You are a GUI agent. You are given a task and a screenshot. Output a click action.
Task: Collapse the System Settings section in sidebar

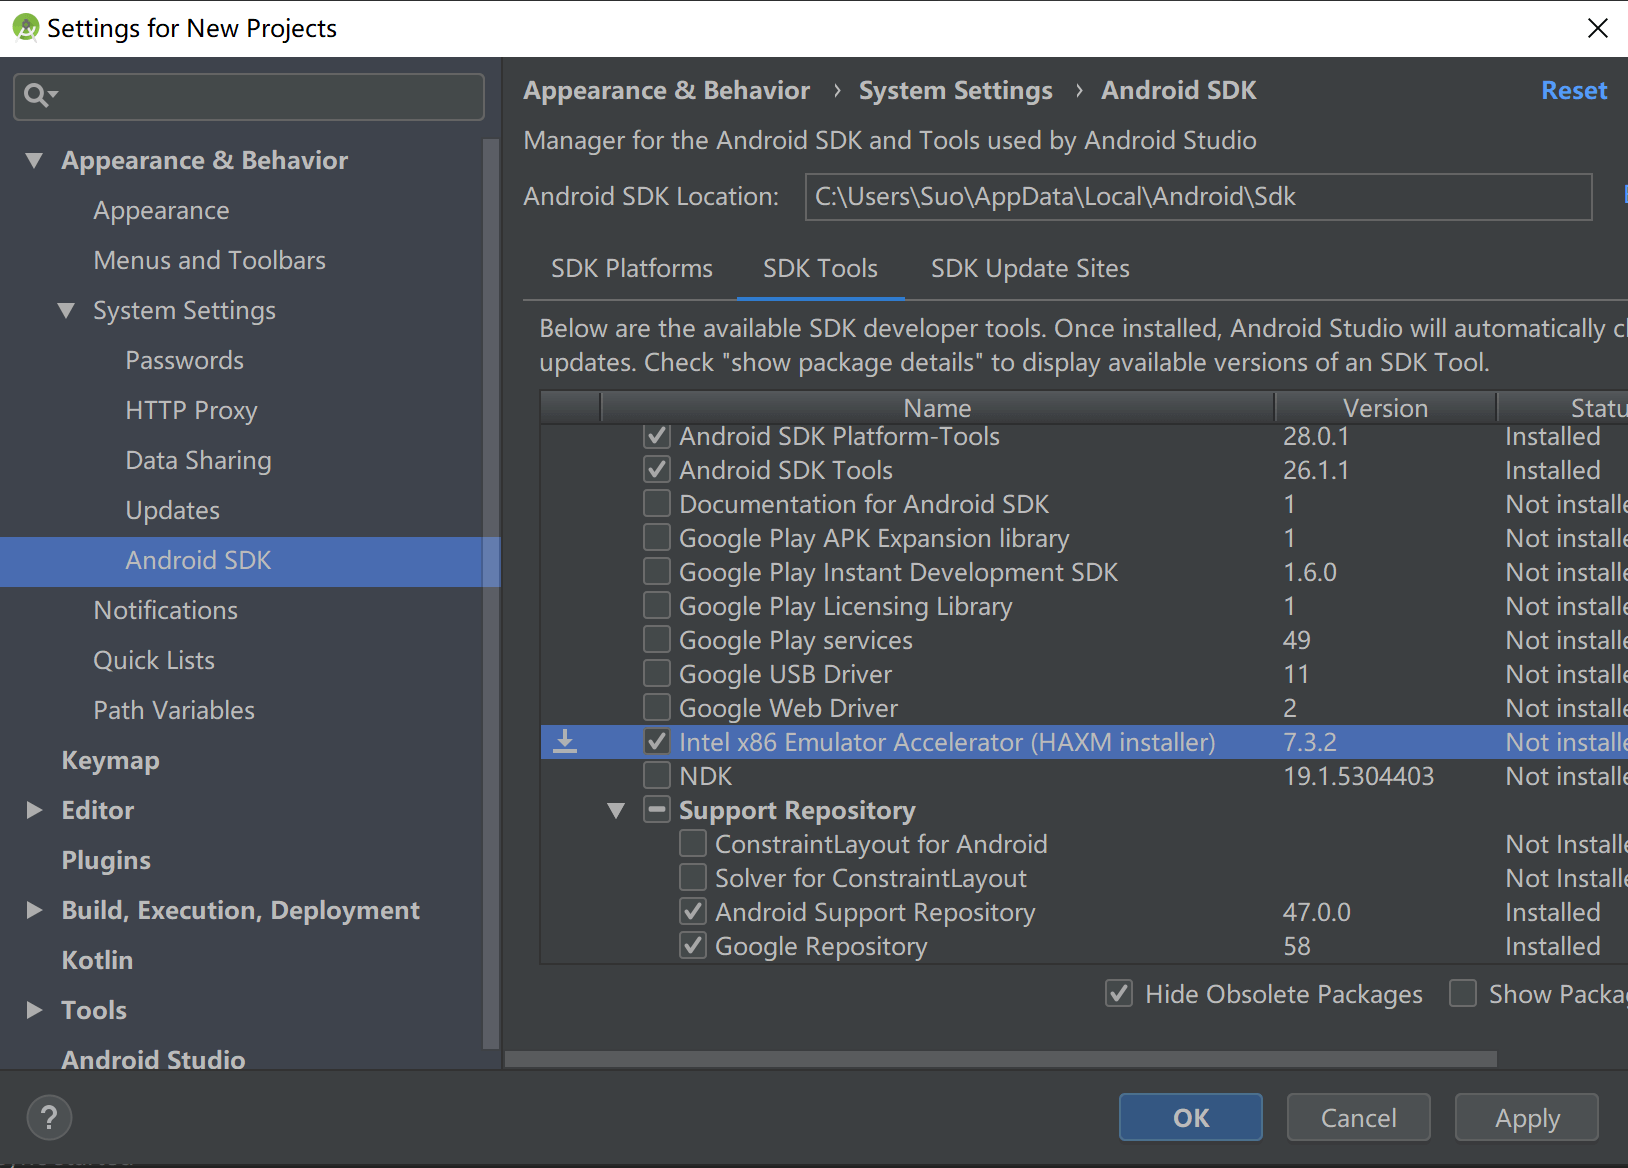click(66, 310)
